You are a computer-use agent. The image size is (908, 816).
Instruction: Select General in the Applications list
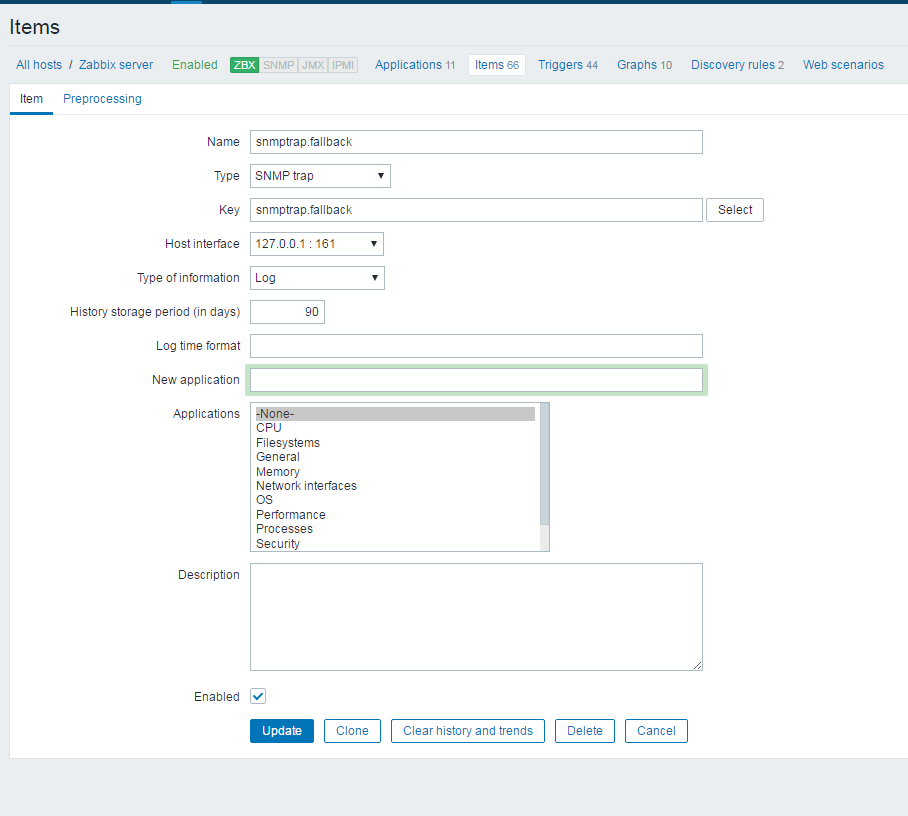pos(395,457)
